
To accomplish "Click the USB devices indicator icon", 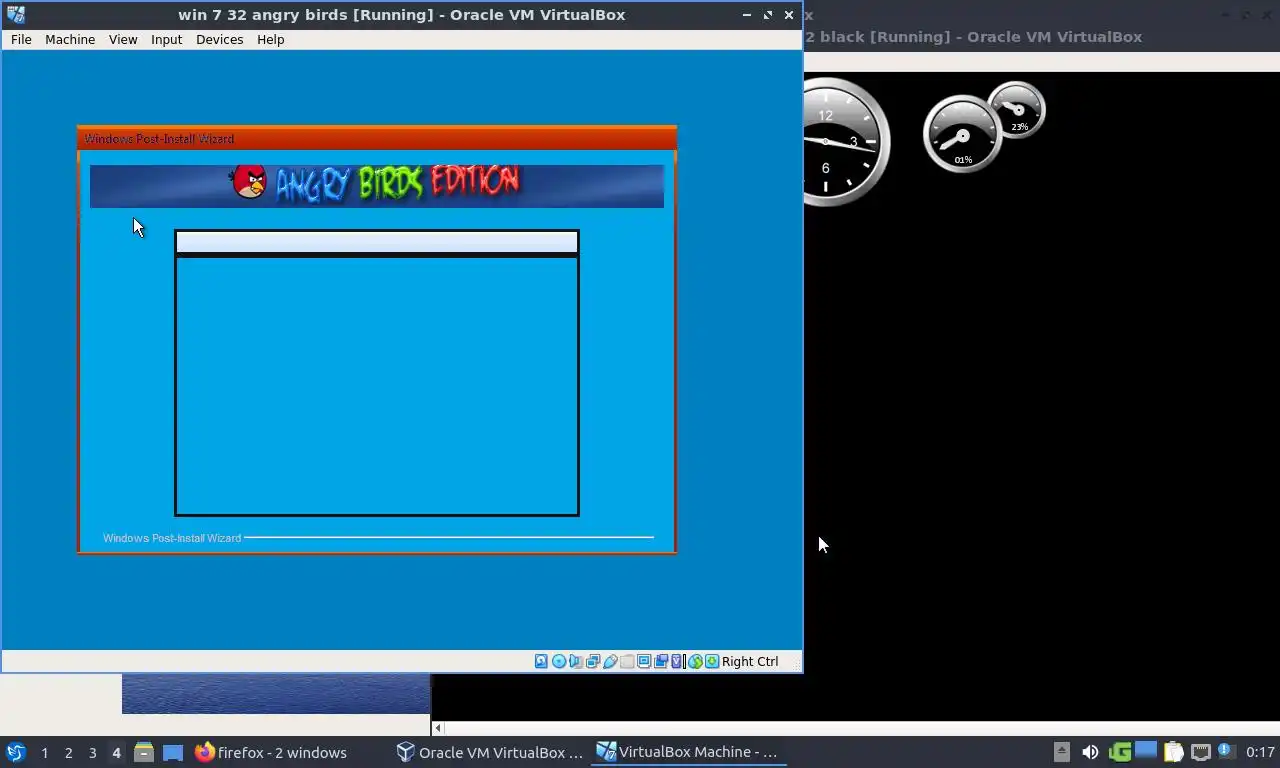I will click(x=610, y=661).
